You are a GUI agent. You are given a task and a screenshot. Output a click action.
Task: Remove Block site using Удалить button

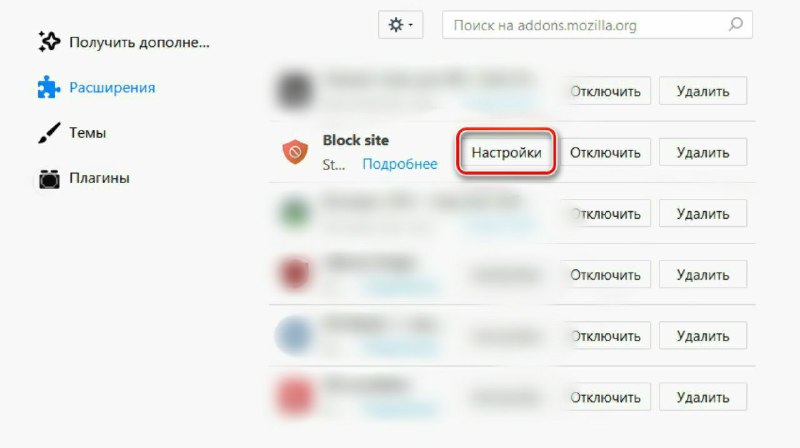click(x=703, y=152)
